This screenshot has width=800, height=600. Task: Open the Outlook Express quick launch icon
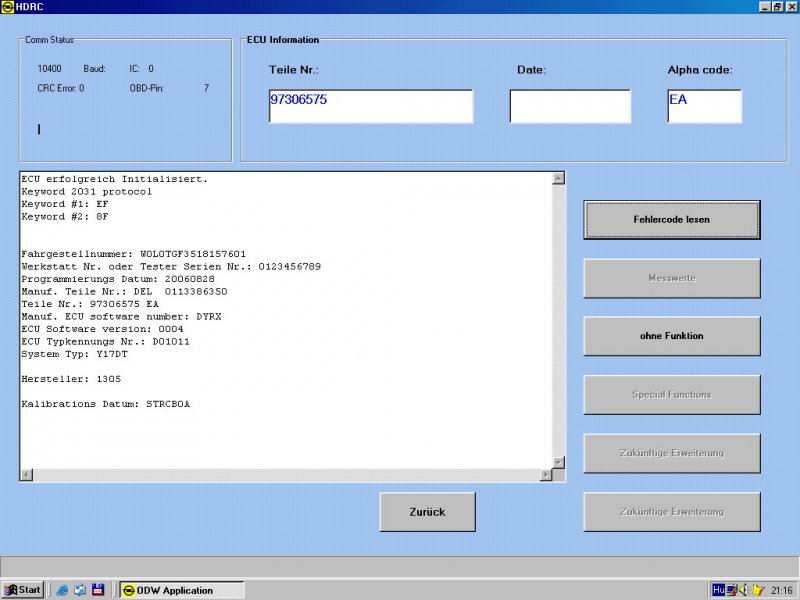pos(80,590)
